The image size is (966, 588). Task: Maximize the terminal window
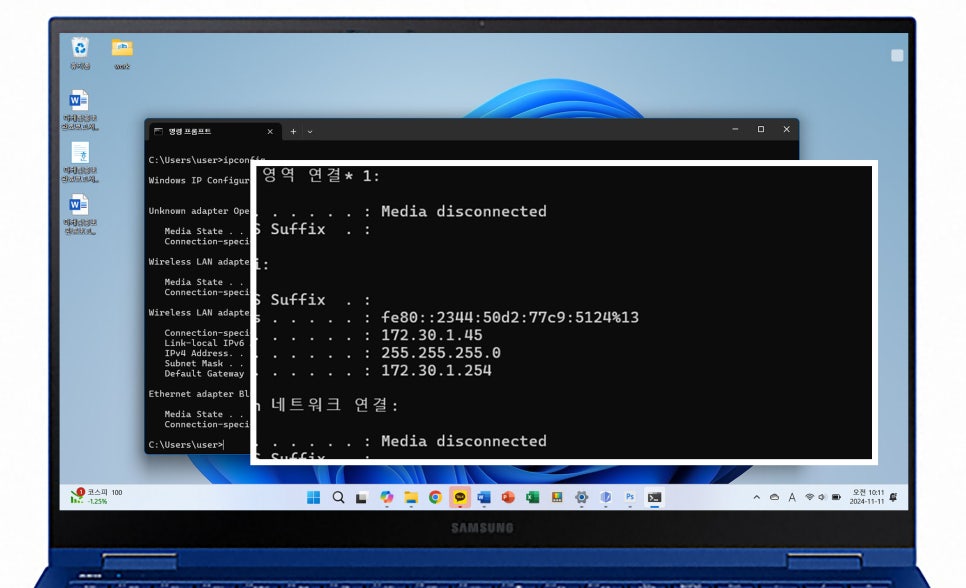point(761,129)
